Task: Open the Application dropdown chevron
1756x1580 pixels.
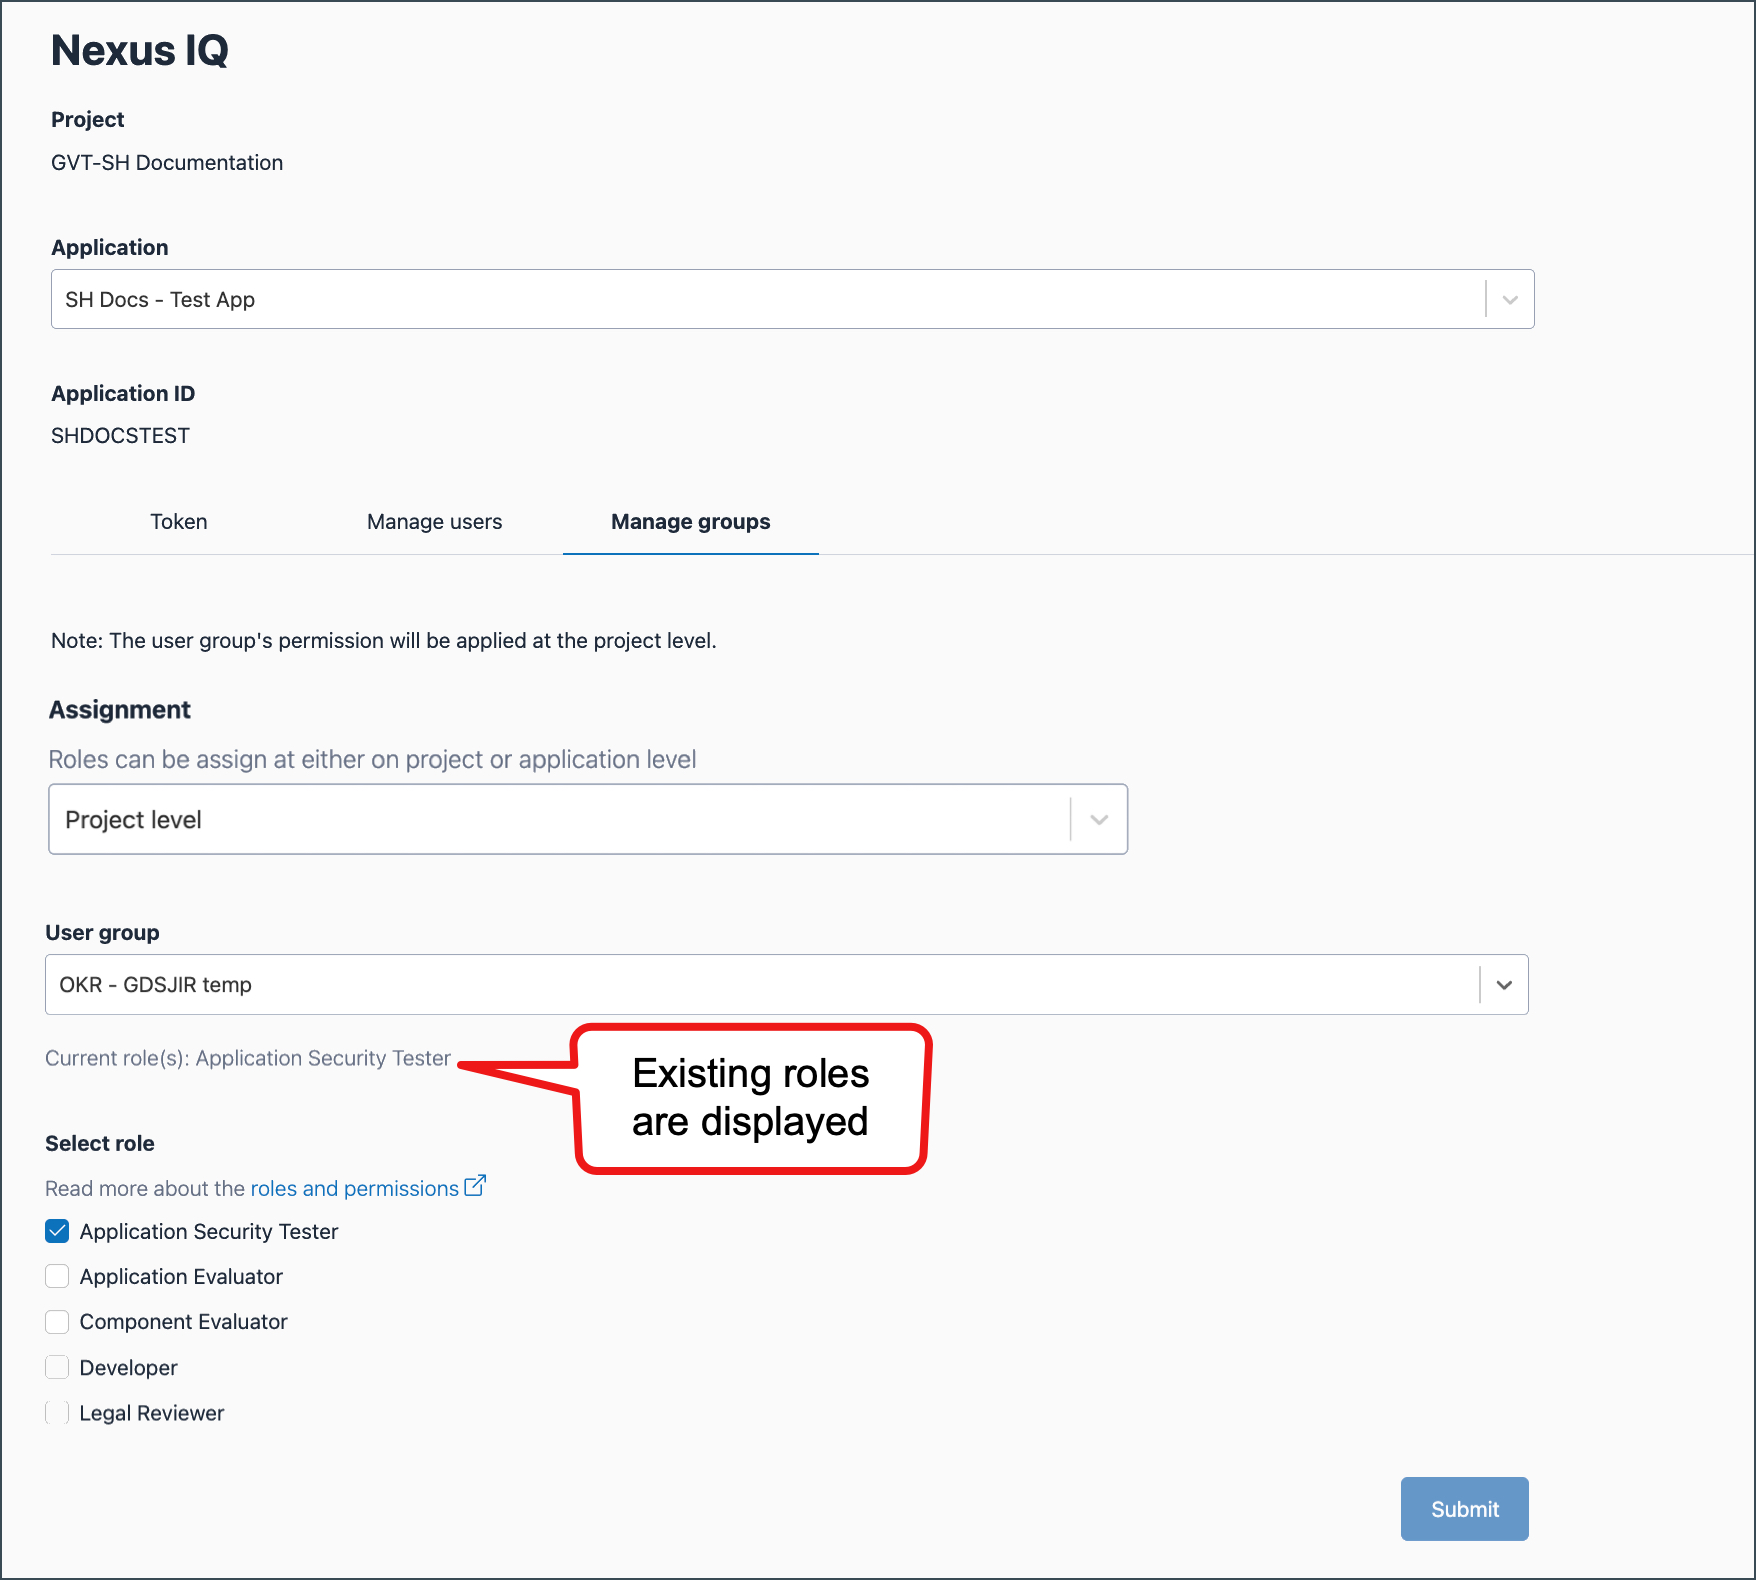Action: tap(1510, 299)
